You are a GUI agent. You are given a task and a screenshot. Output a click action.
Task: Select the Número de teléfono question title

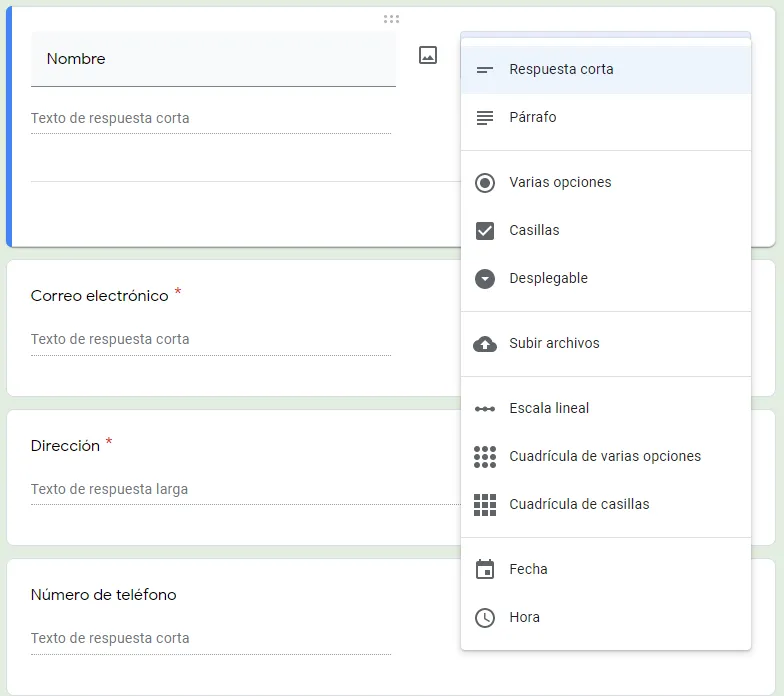pyautogui.click(x=104, y=594)
